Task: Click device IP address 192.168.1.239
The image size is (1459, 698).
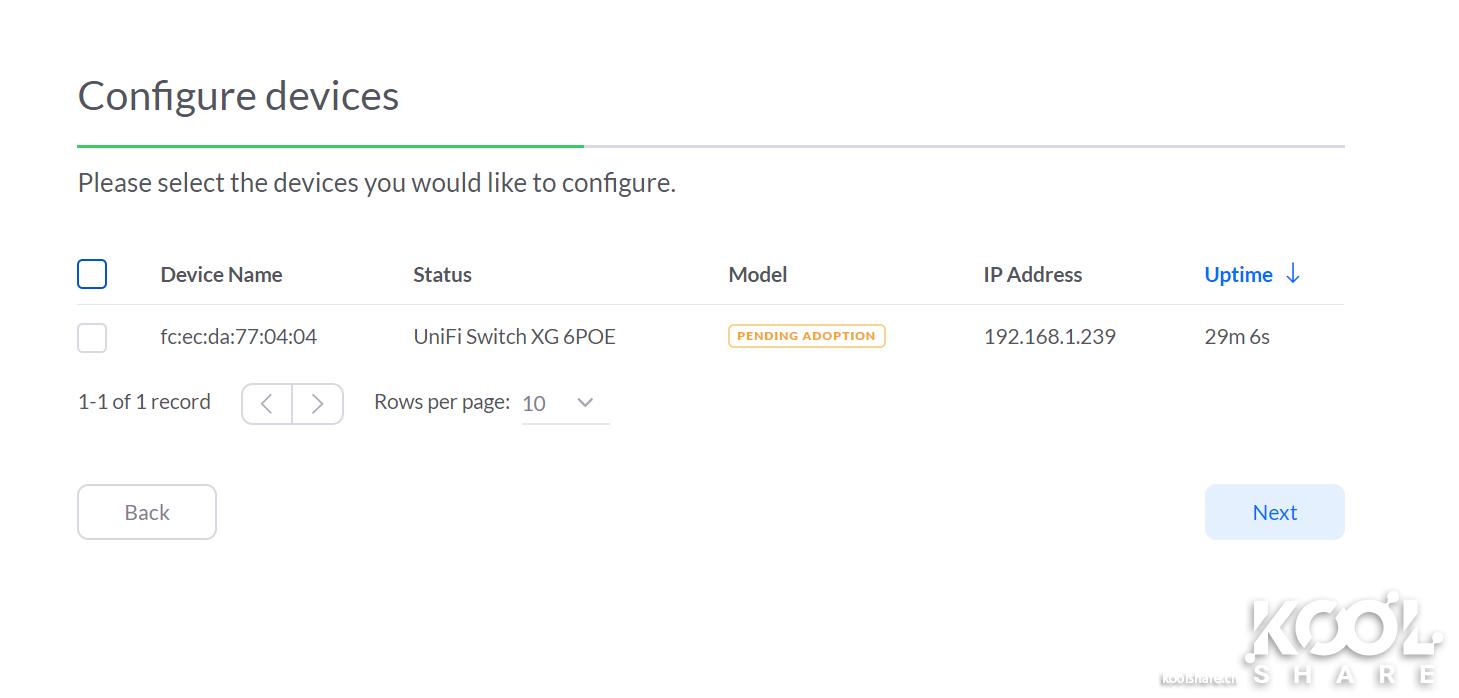Action: pos(1049,337)
